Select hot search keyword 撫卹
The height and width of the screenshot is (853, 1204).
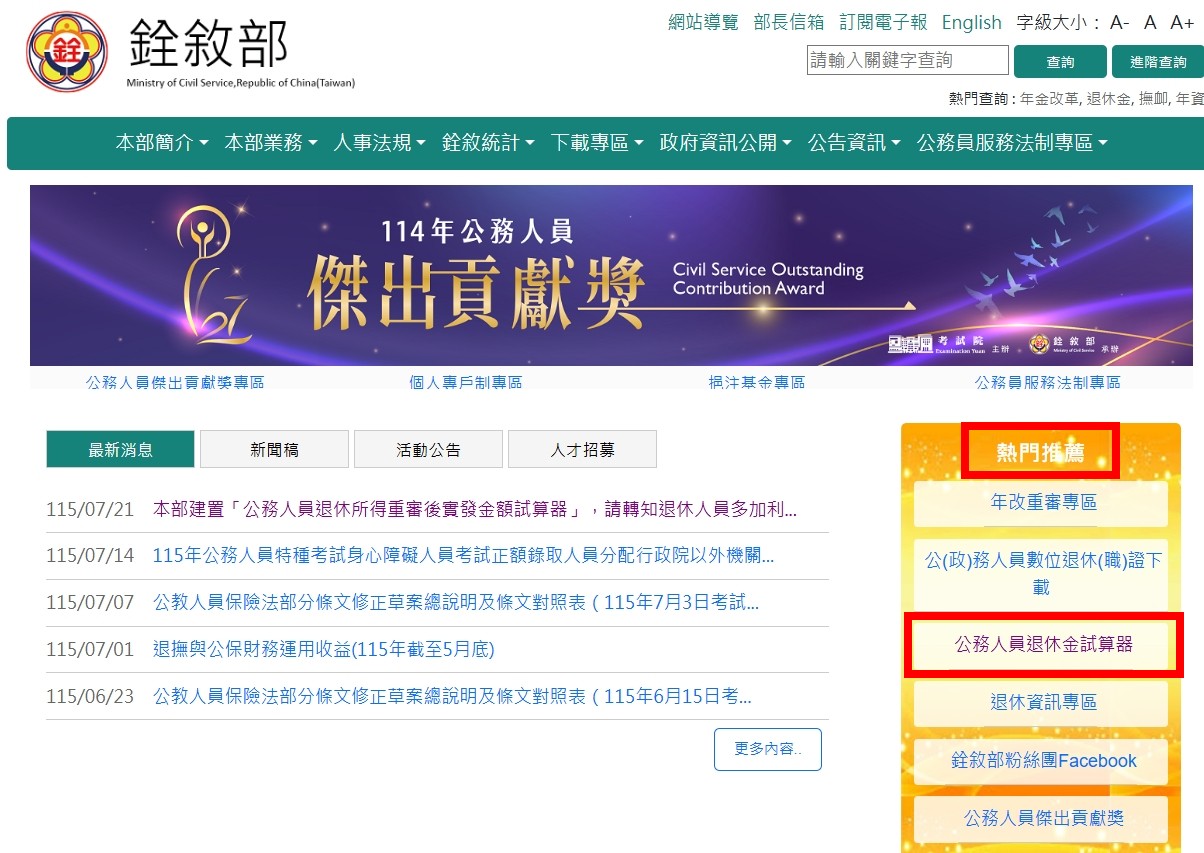point(1154,98)
